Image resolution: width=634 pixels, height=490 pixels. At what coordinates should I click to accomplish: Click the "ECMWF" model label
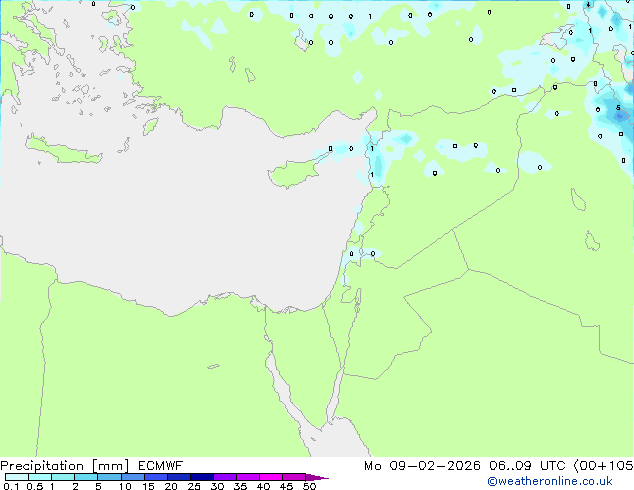point(161,466)
